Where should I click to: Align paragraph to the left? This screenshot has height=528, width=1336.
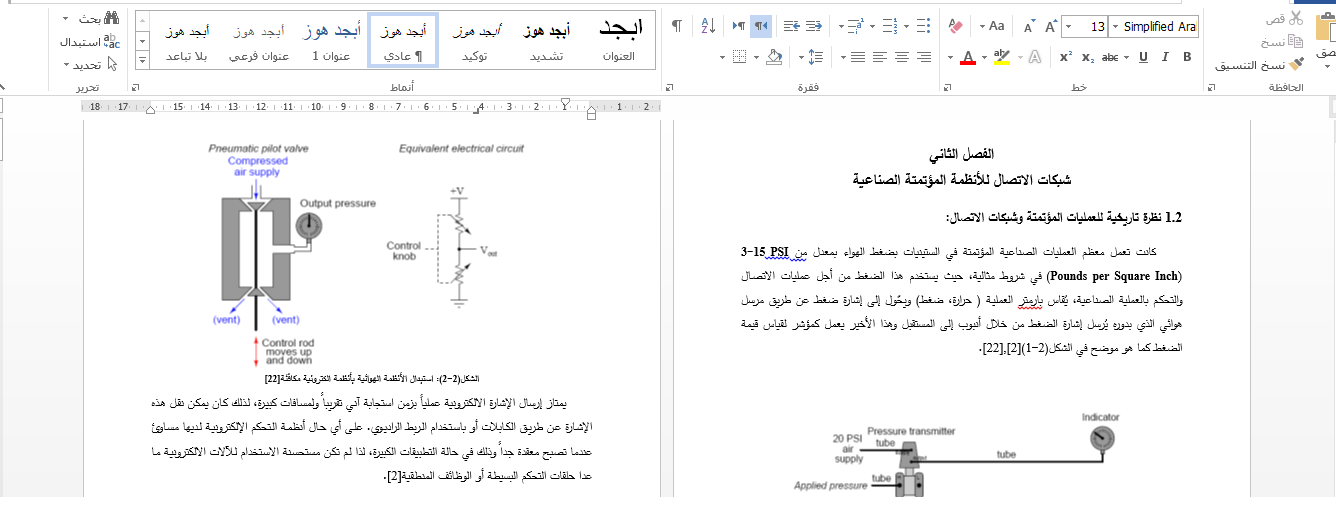pyautogui.click(x=880, y=57)
